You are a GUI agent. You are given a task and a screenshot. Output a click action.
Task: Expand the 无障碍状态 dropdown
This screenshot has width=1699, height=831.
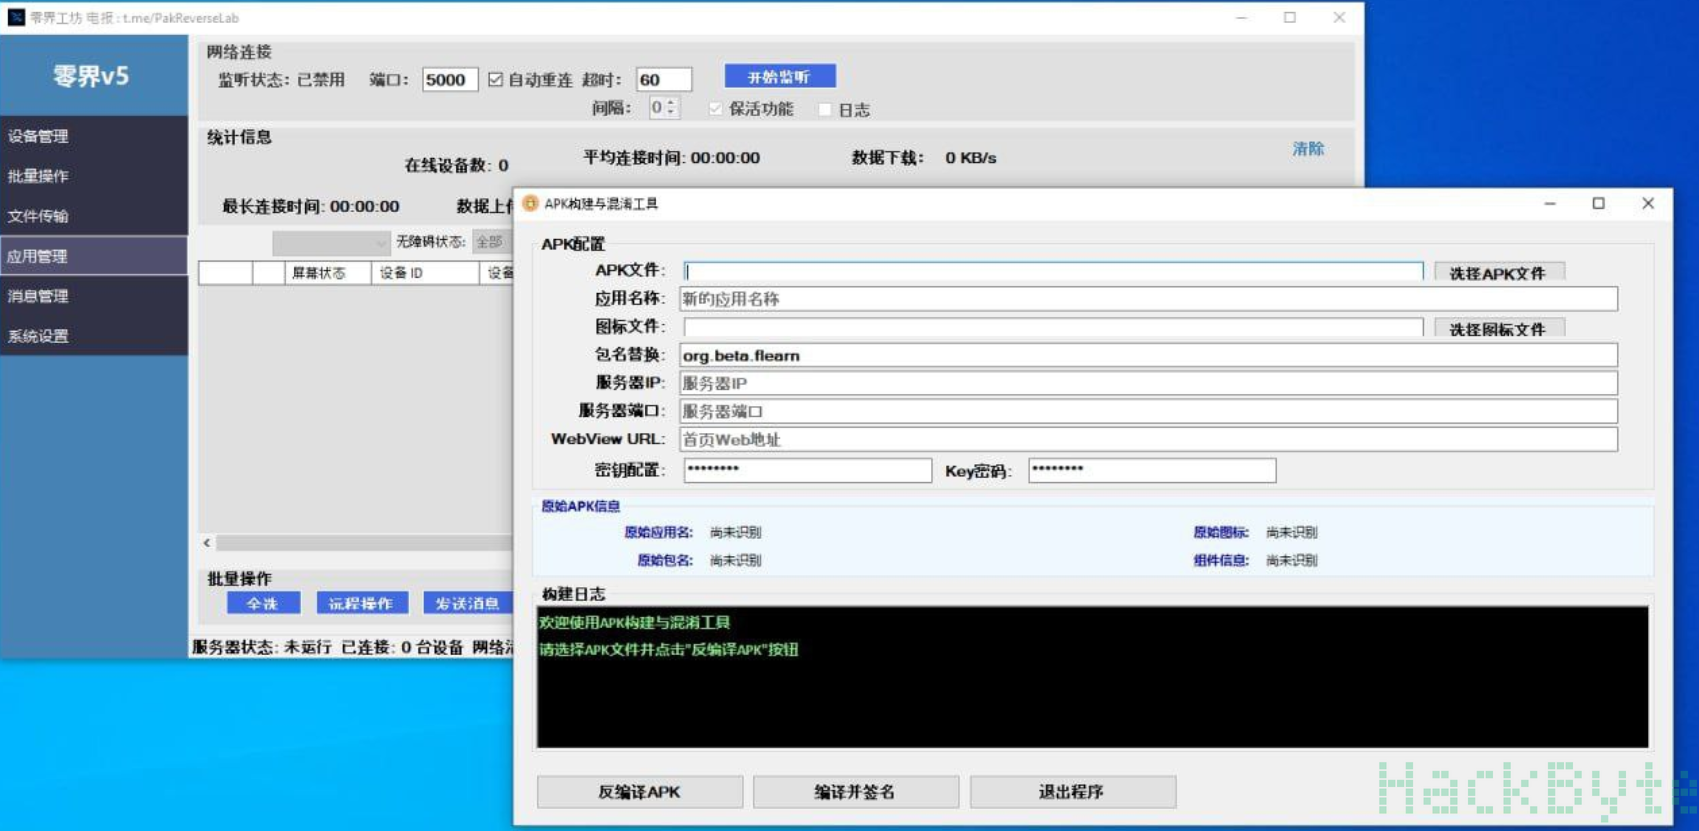tap(491, 242)
